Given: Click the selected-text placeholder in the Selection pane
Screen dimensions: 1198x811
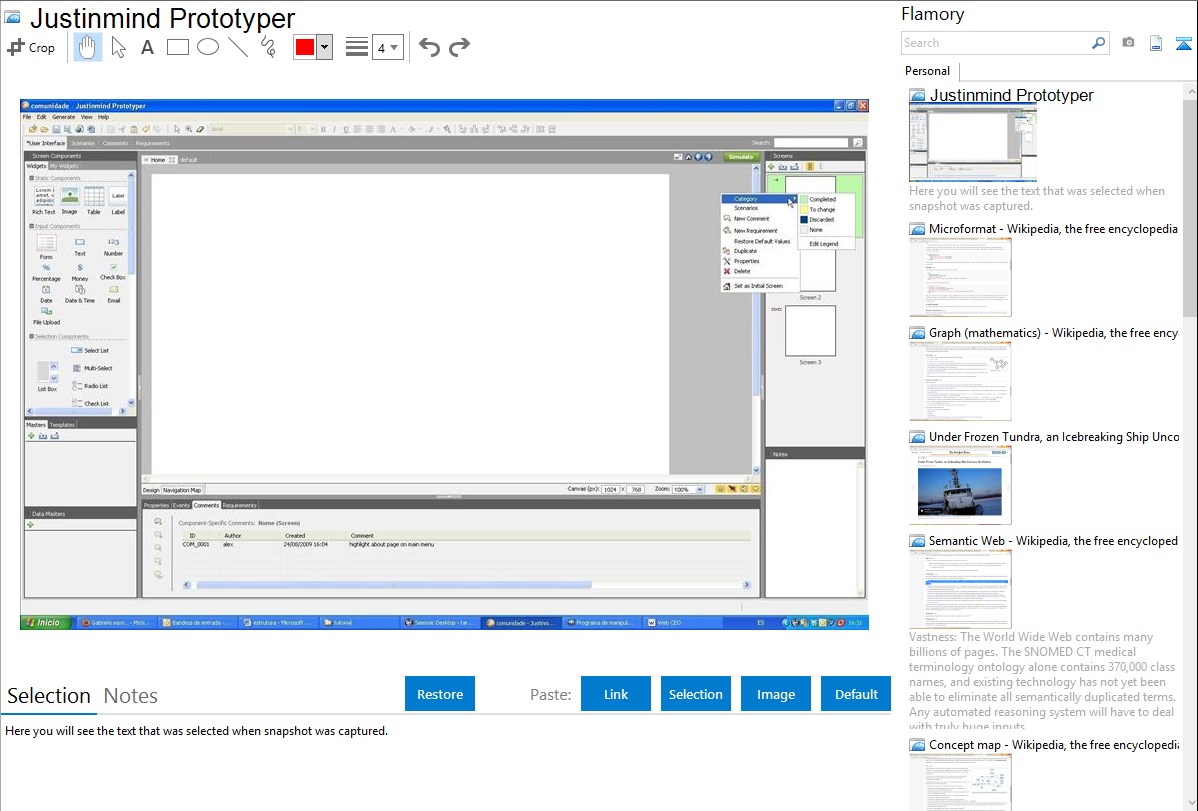Looking at the screenshot, I should click(196, 731).
